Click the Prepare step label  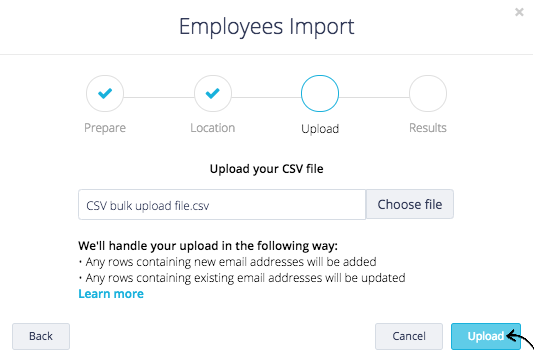[x=105, y=128]
